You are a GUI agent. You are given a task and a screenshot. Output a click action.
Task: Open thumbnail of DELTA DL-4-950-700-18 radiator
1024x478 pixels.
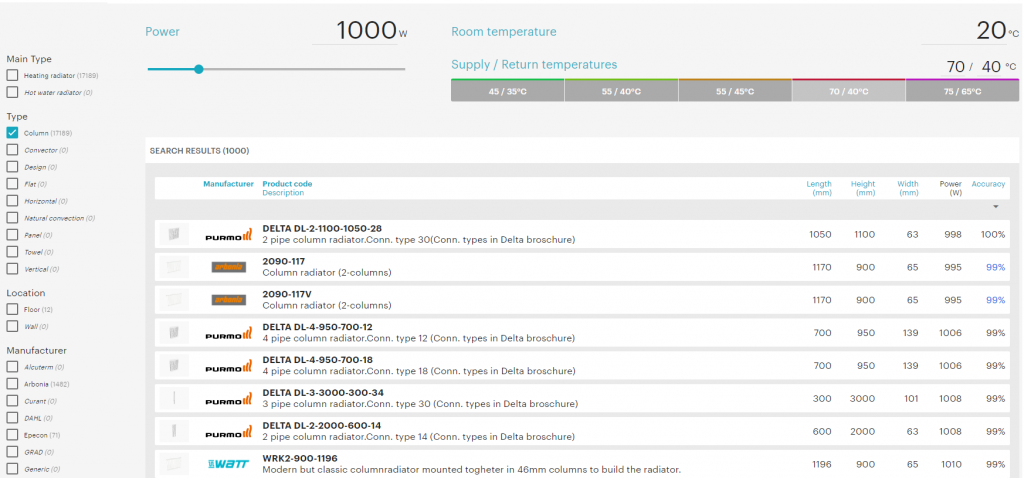(x=174, y=365)
